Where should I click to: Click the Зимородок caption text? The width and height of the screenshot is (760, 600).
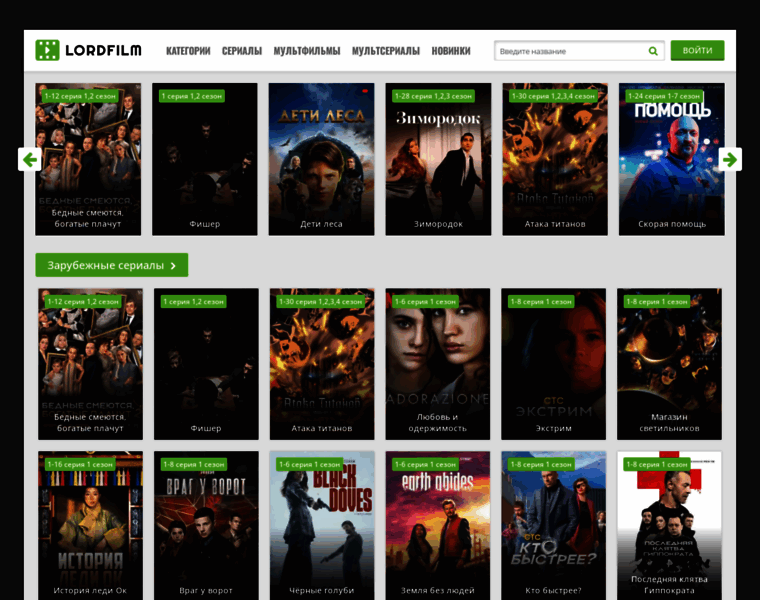[438, 224]
